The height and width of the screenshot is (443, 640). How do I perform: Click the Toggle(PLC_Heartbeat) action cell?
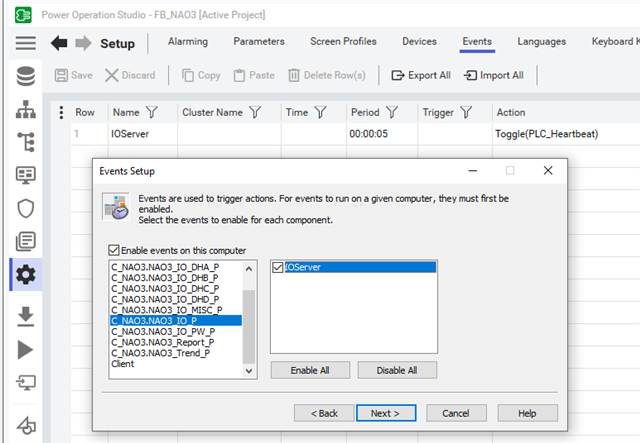click(566, 134)
